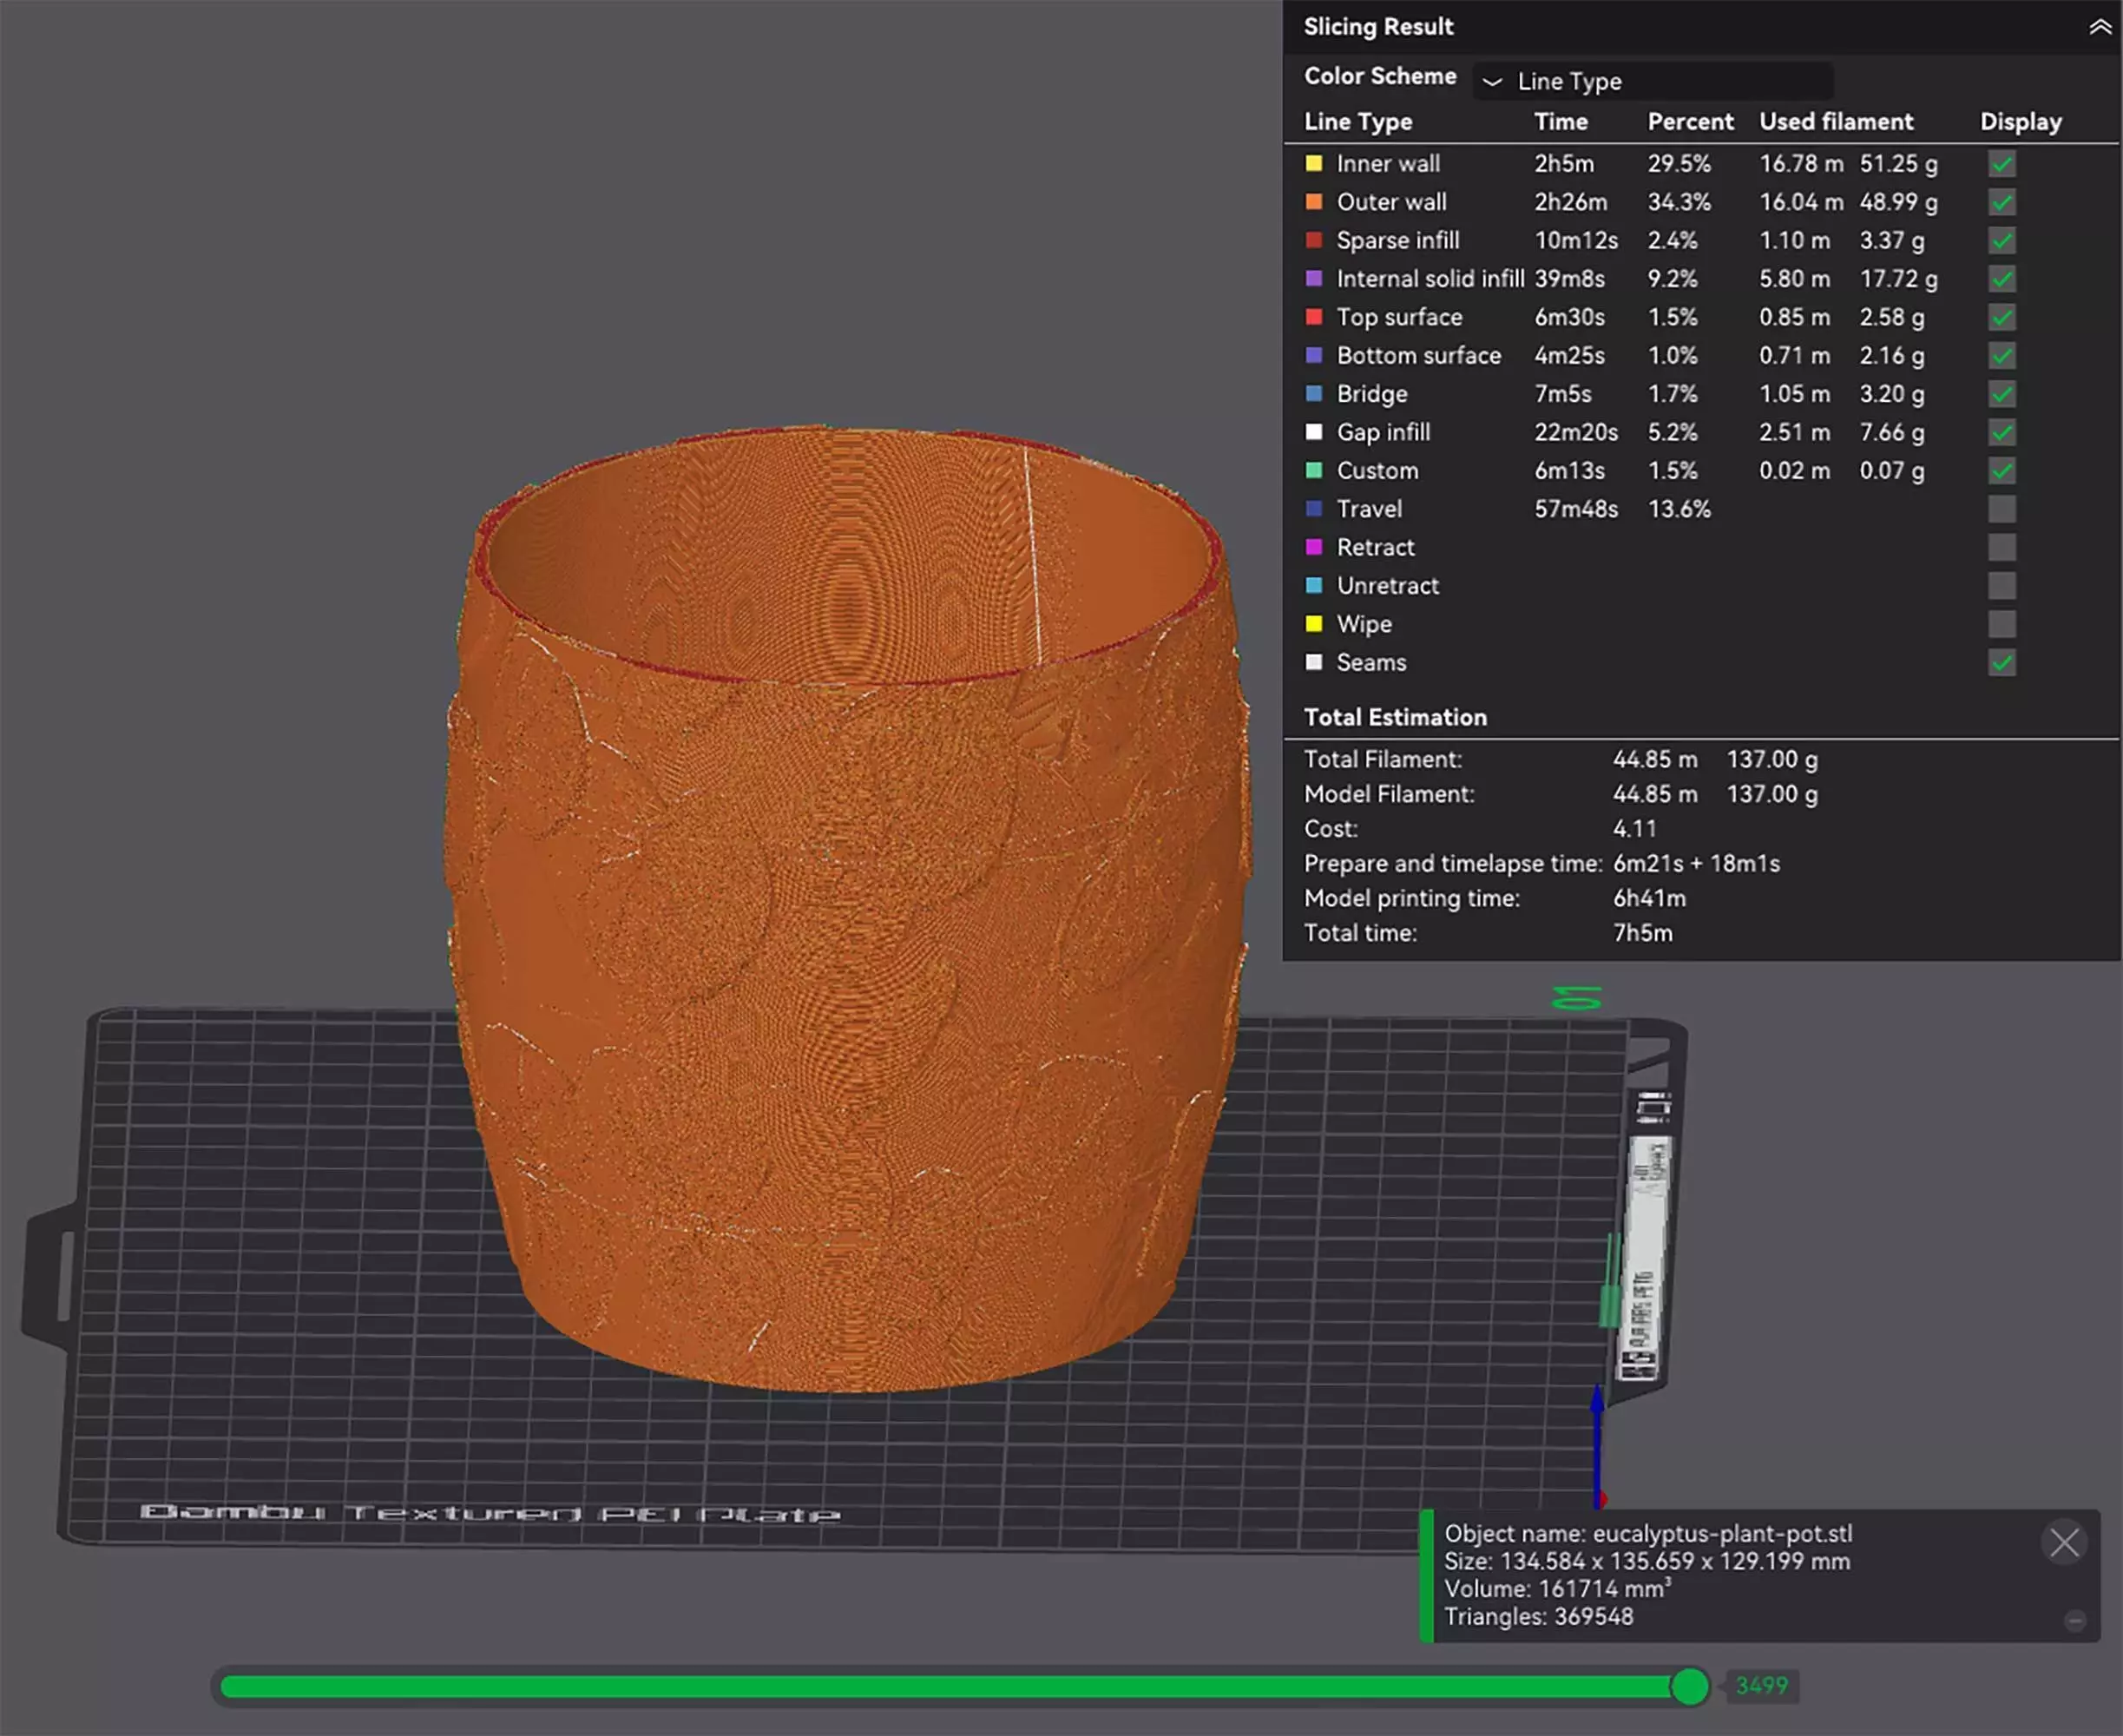Viewport: 2123px width, 1736px height.
Task: Toggle Seams display checkbox
Action: pyautogui.click(x=2001, y=662)
